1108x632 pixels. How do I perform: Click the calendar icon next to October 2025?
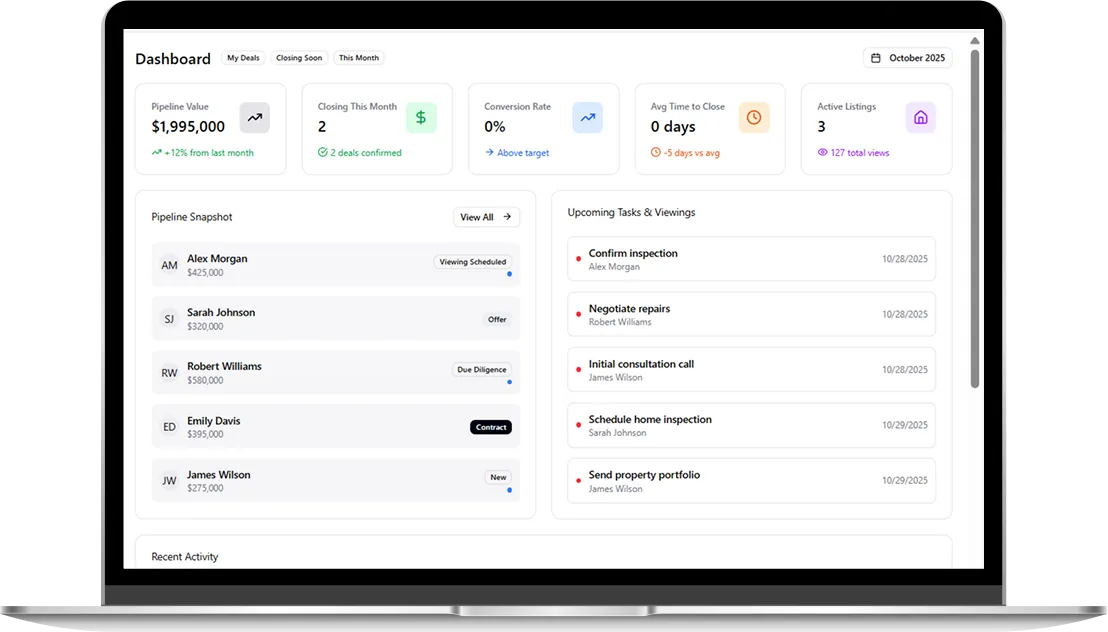click(876, 58)
